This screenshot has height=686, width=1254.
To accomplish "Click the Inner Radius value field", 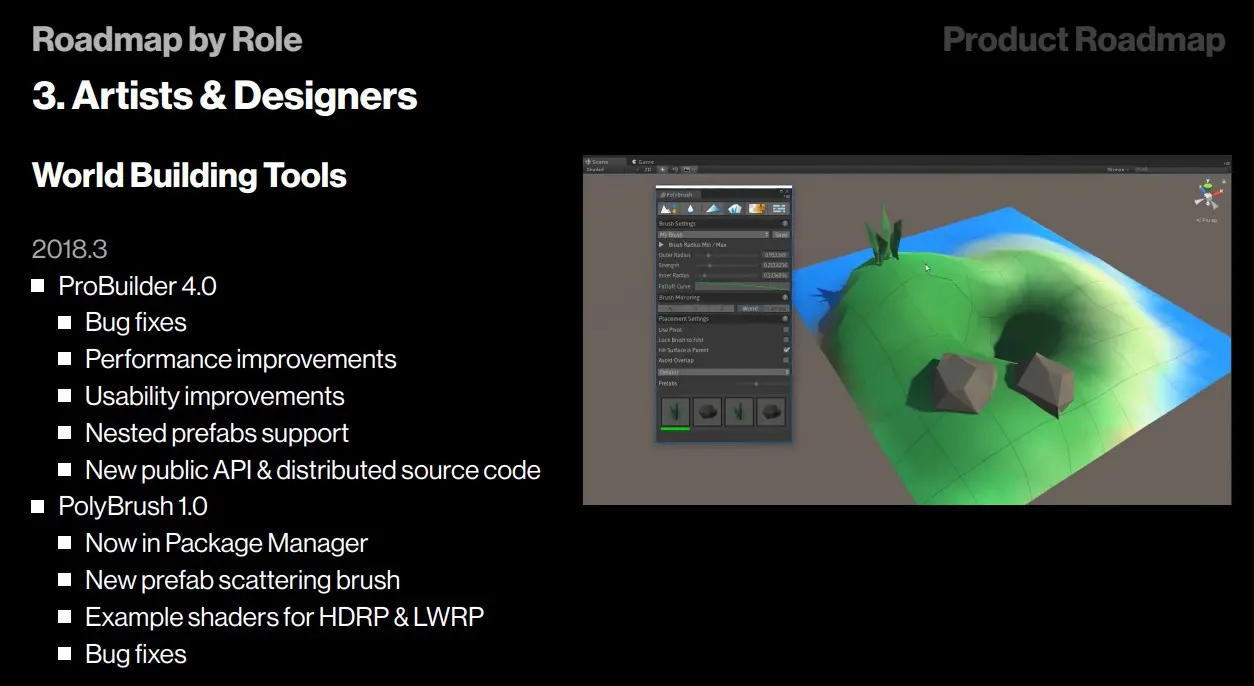I will (776, 275).
